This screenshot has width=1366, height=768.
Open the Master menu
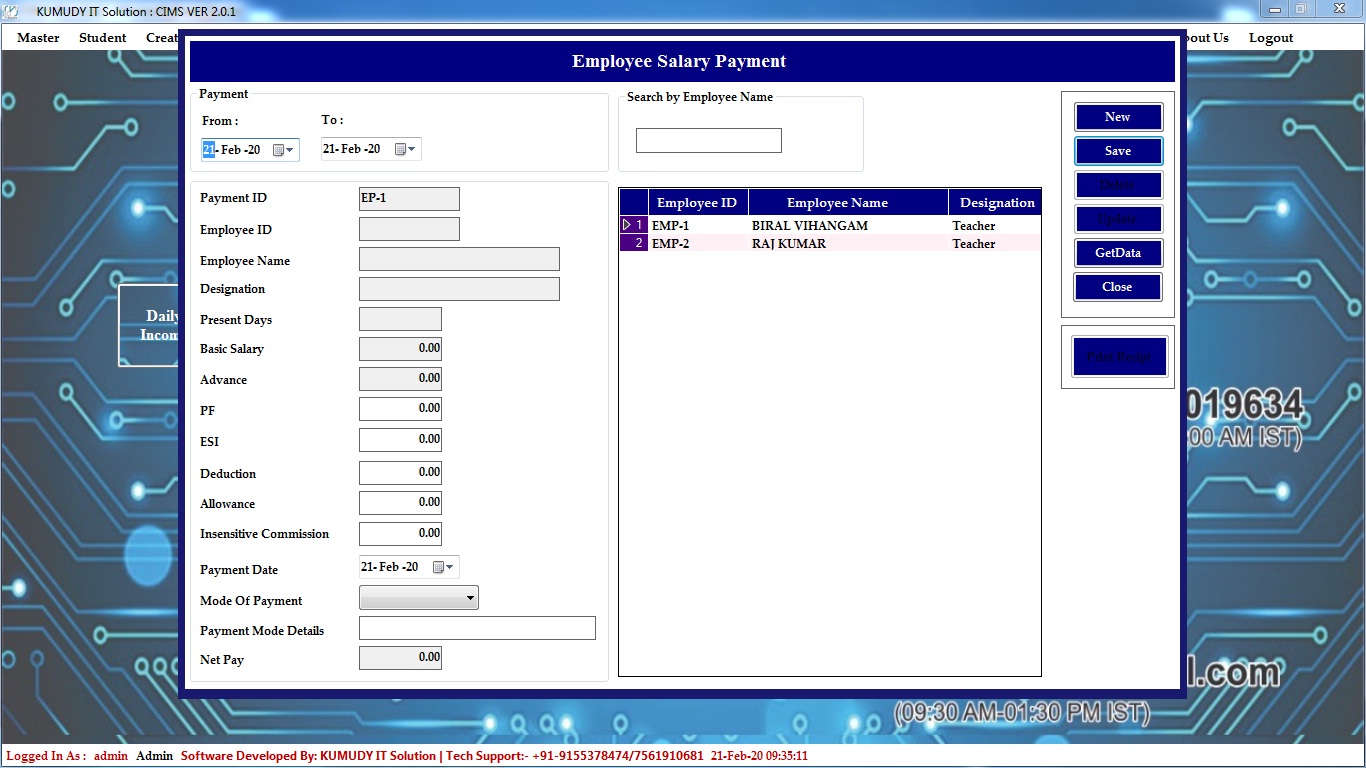tap(38, 38)
